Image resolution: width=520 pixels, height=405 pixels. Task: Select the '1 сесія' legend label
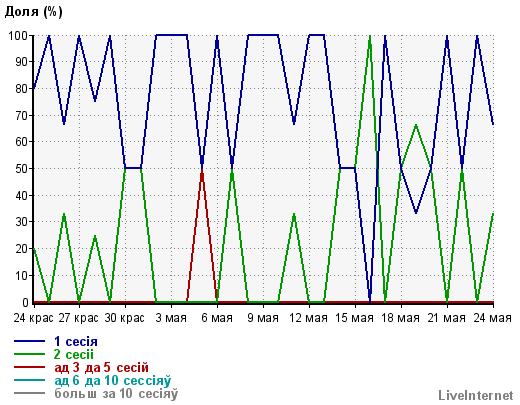tap(76, 341)
